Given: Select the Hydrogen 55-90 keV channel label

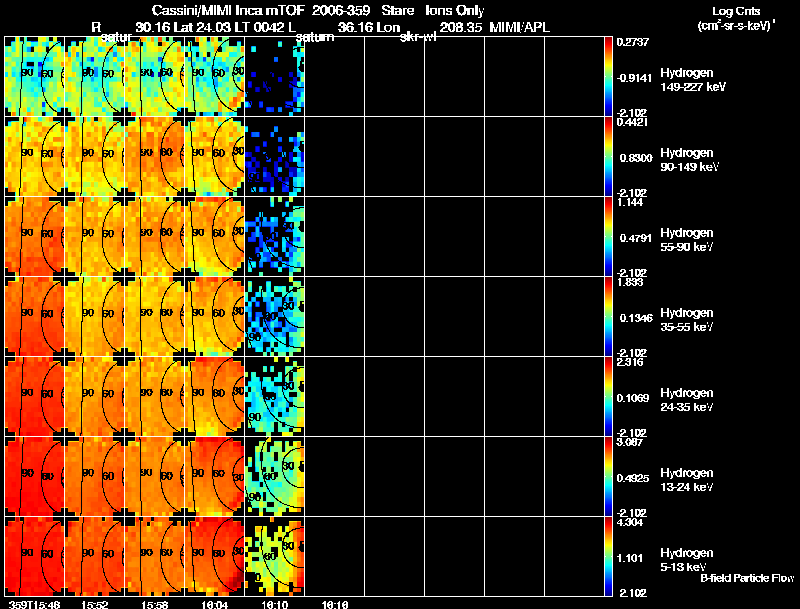Looking at the screenshot, I should point(687,239).
